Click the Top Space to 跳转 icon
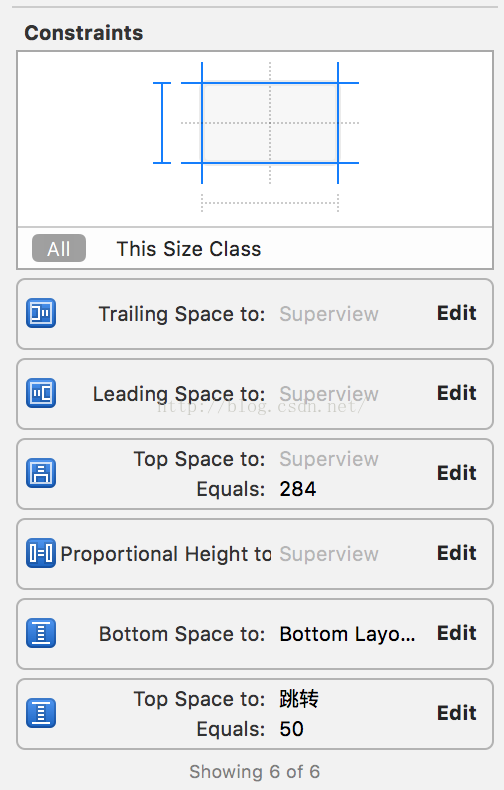The height and width of the screenshot is (790, 504). pos(41,713)
